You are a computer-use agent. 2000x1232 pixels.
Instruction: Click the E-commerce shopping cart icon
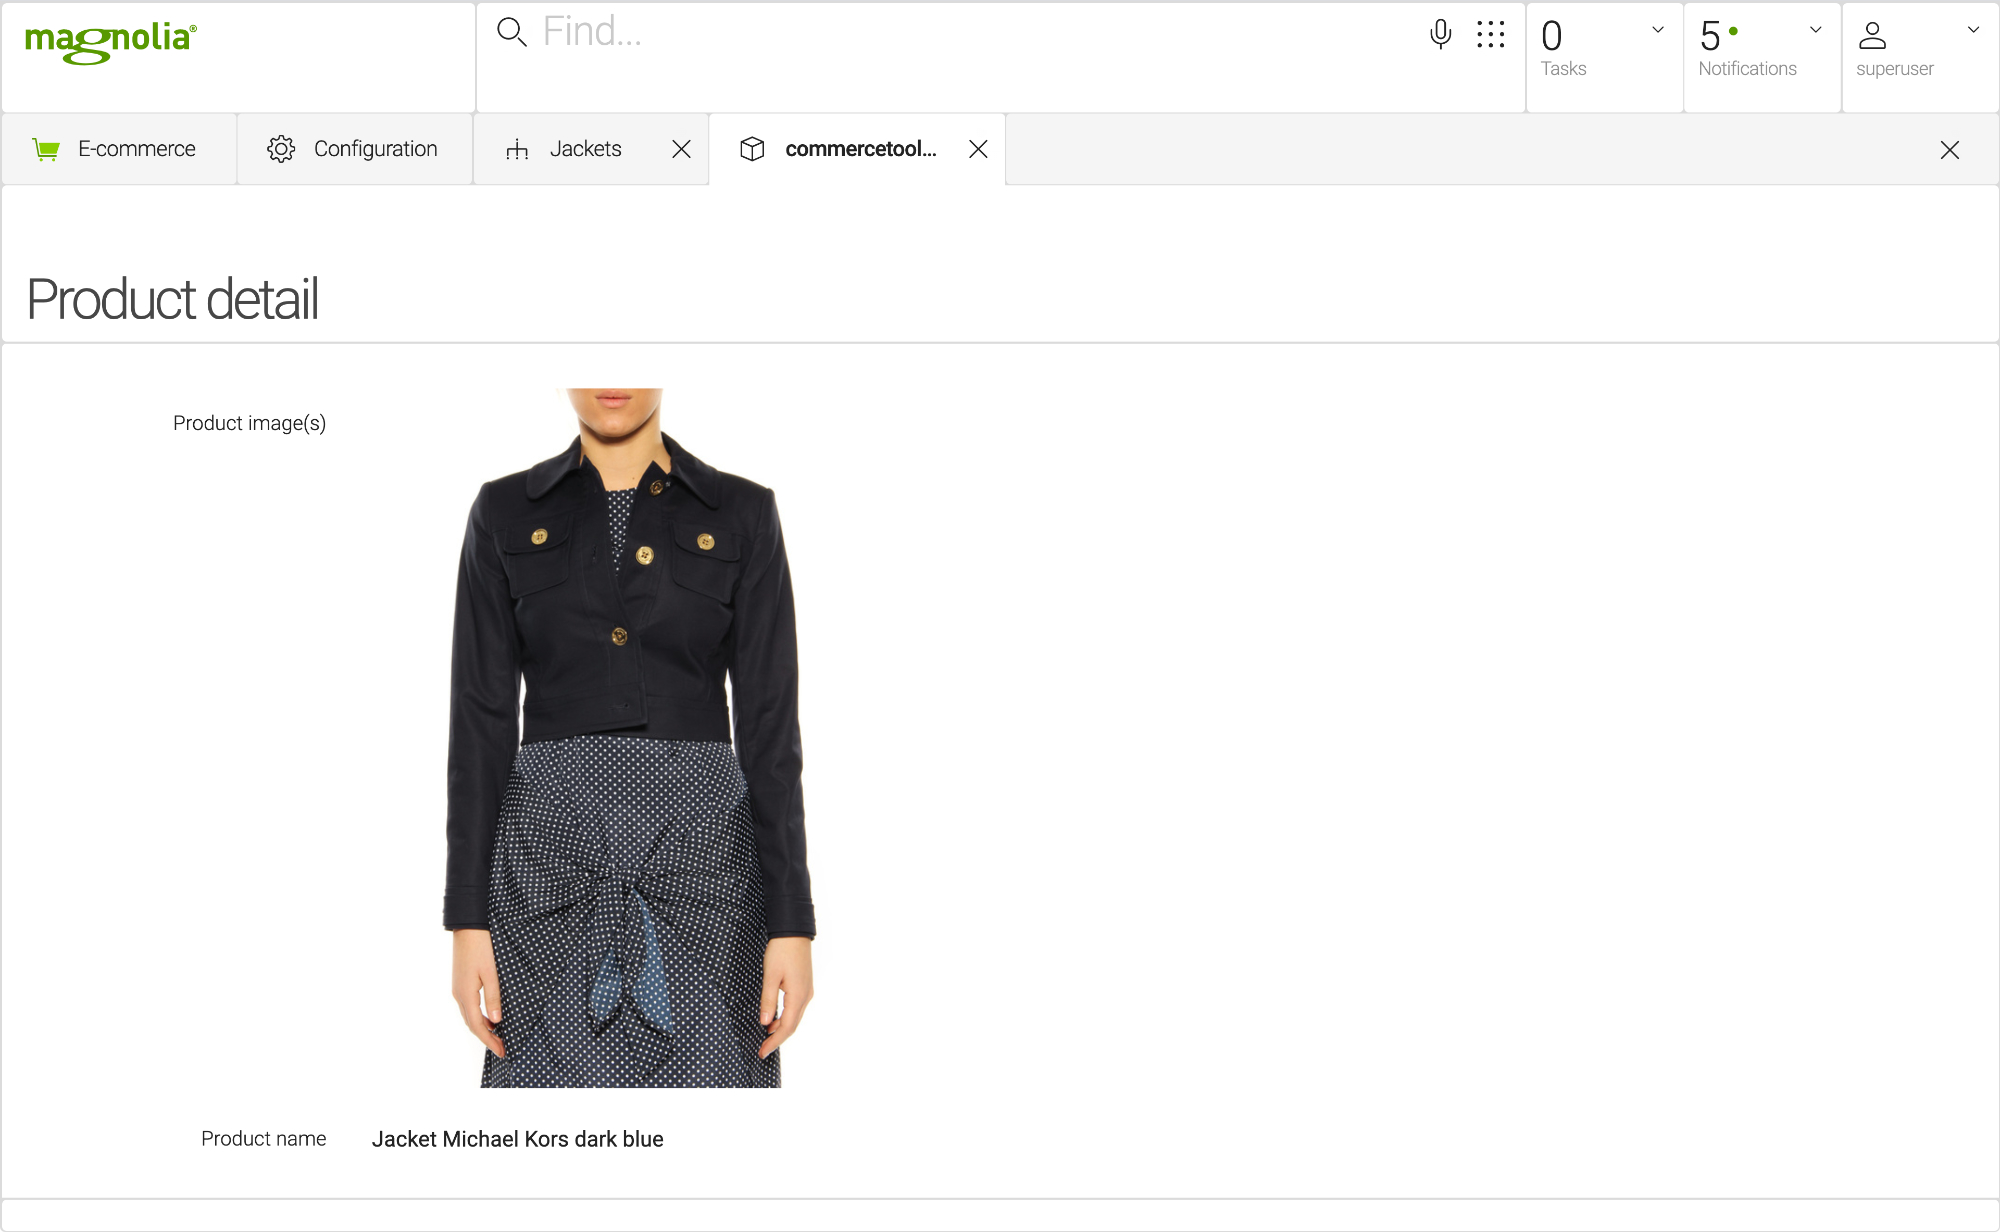coord(47,149)
